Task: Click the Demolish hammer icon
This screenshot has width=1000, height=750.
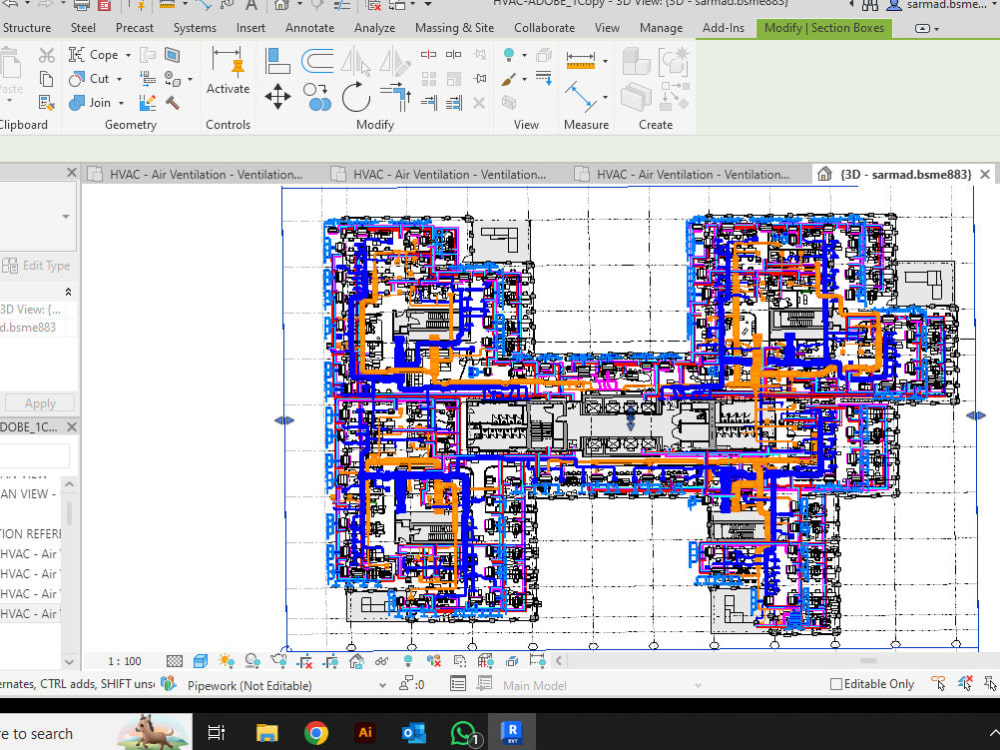Action: [172, 103]
